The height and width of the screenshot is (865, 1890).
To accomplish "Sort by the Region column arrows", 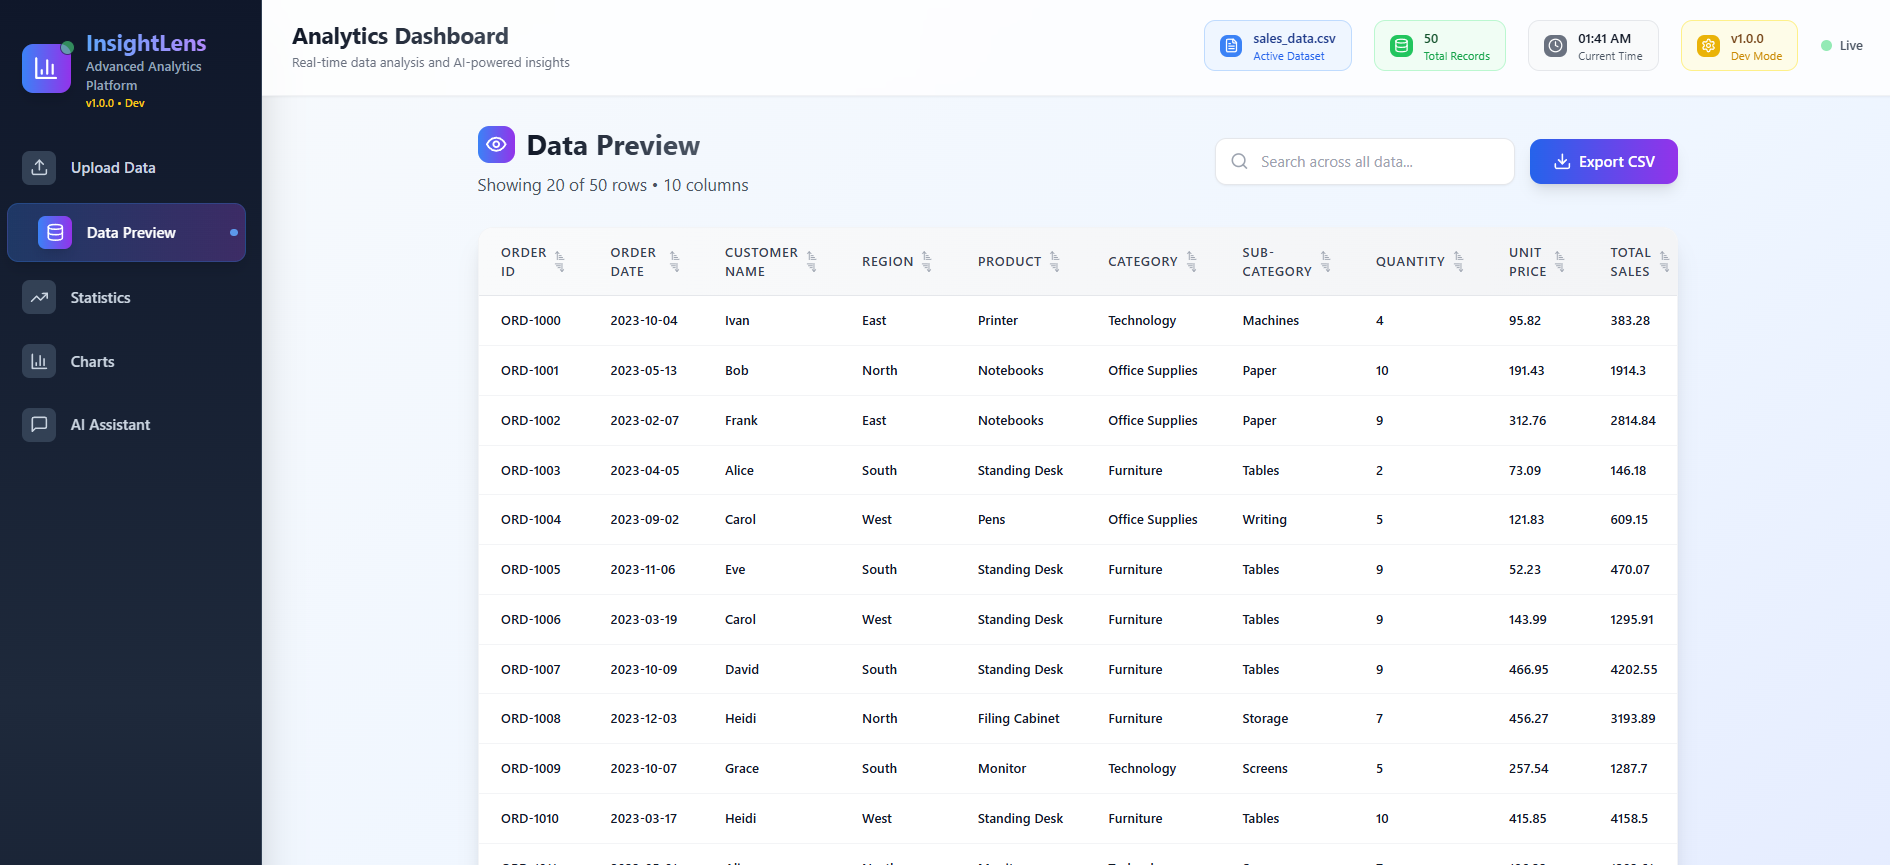I will (926, 262).
